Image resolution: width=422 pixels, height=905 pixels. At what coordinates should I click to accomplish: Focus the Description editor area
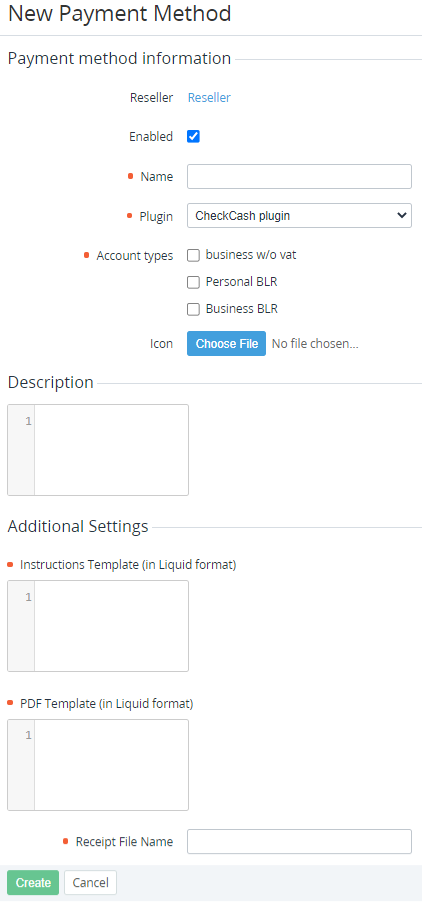point(111,450)
